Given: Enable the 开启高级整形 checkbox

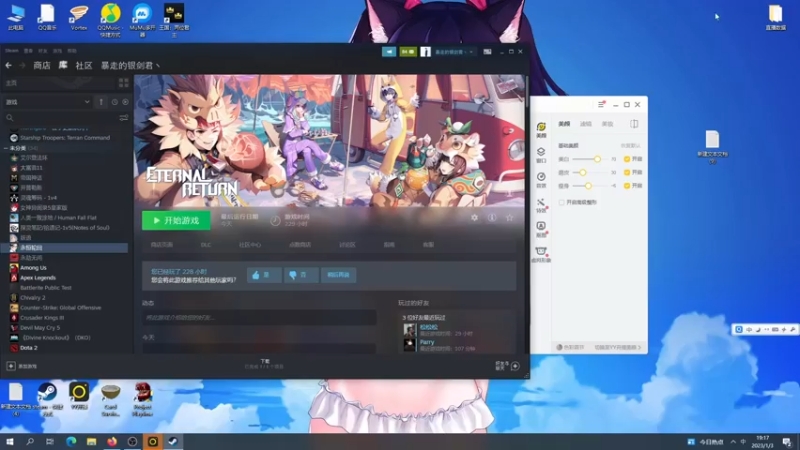Looking at the screenshot, I should (x=562, y=203).
